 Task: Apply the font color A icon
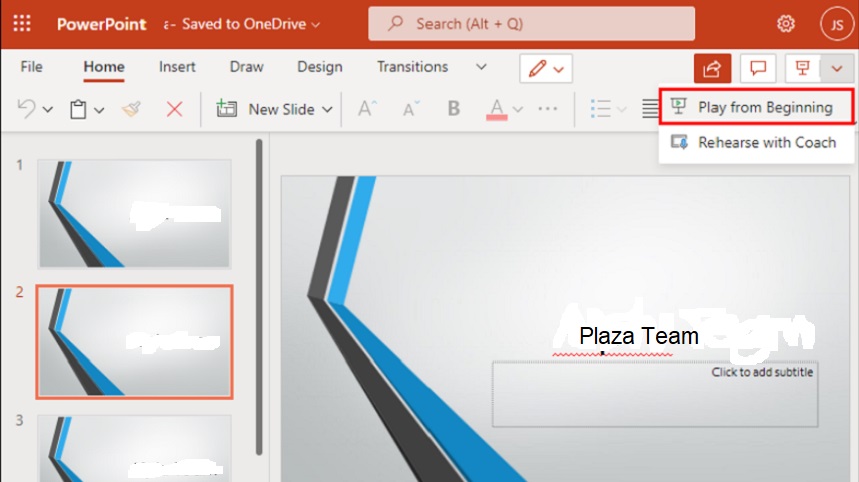[496, 109]
